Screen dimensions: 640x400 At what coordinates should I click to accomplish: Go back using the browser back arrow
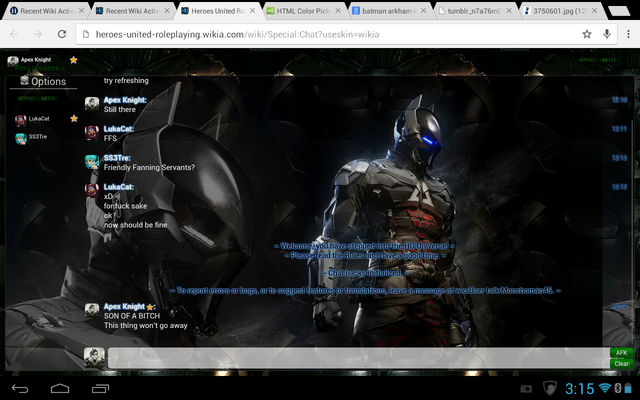[14, 34]
